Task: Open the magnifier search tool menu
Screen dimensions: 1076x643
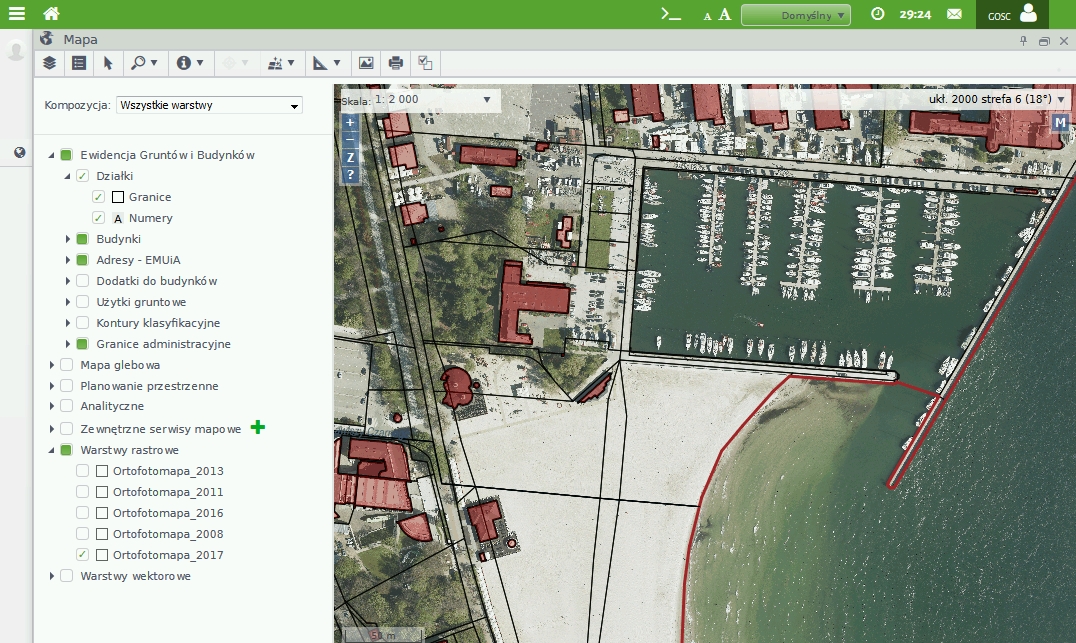Action: [x=143, y=63]
